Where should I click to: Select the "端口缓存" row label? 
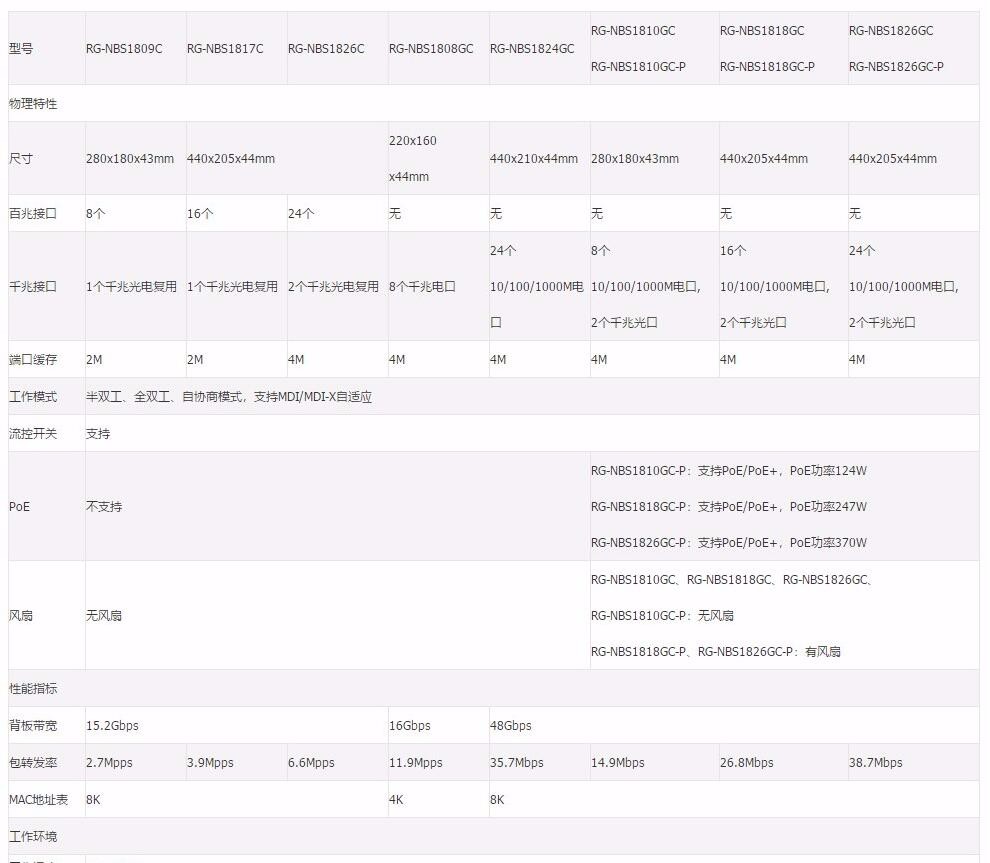point(33,360)
